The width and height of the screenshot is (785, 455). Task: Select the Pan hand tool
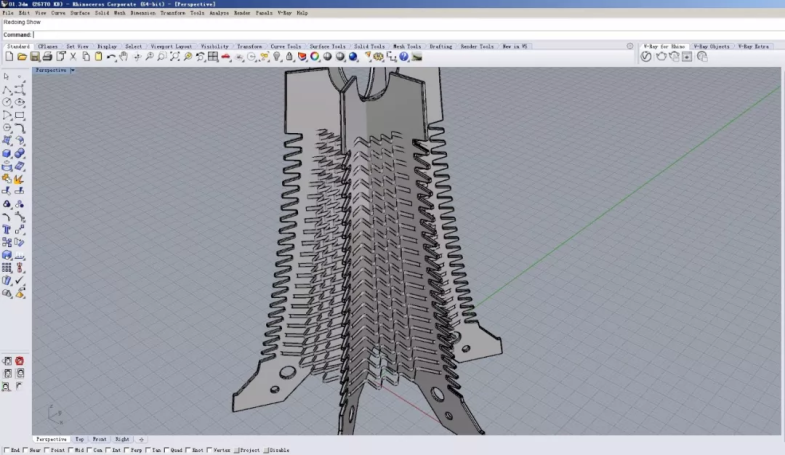click(124, 57)
